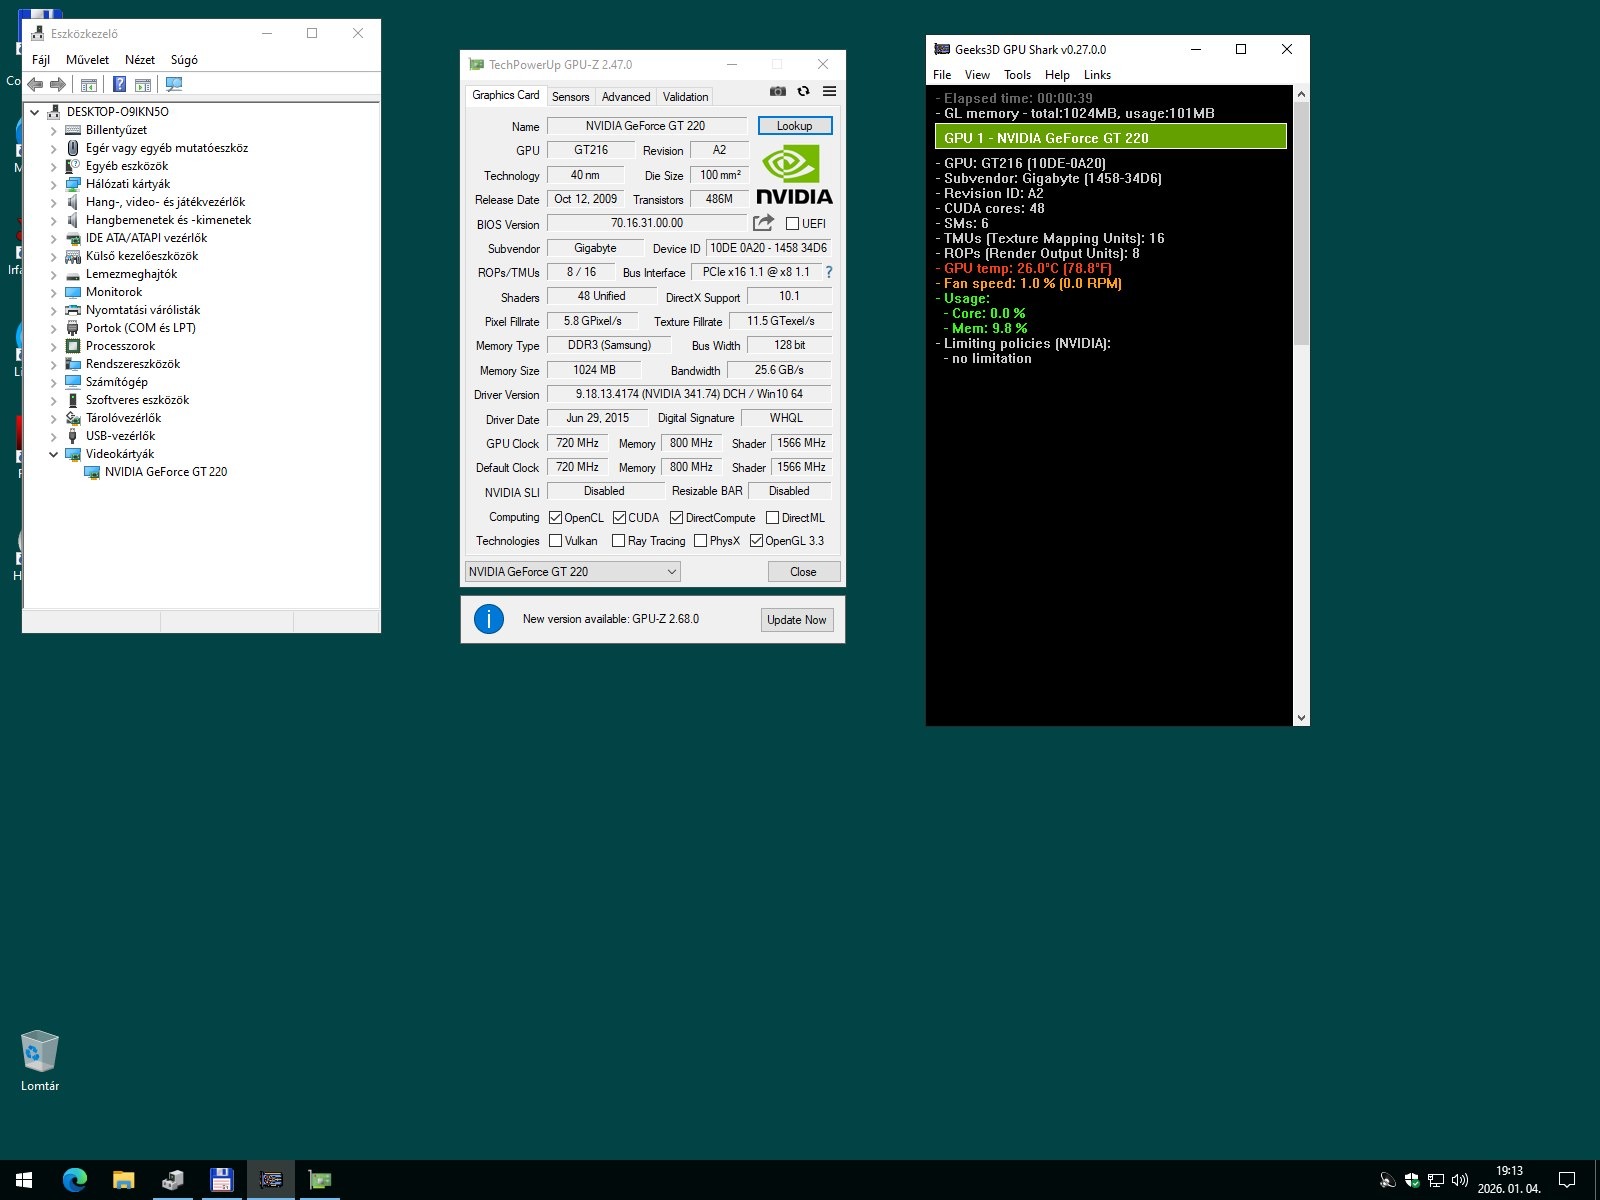The width and height of the screenshot is (1600, 1200).
Task: Open the GPU selector dropdown in GPU-Z
Action: coord(572,572)
